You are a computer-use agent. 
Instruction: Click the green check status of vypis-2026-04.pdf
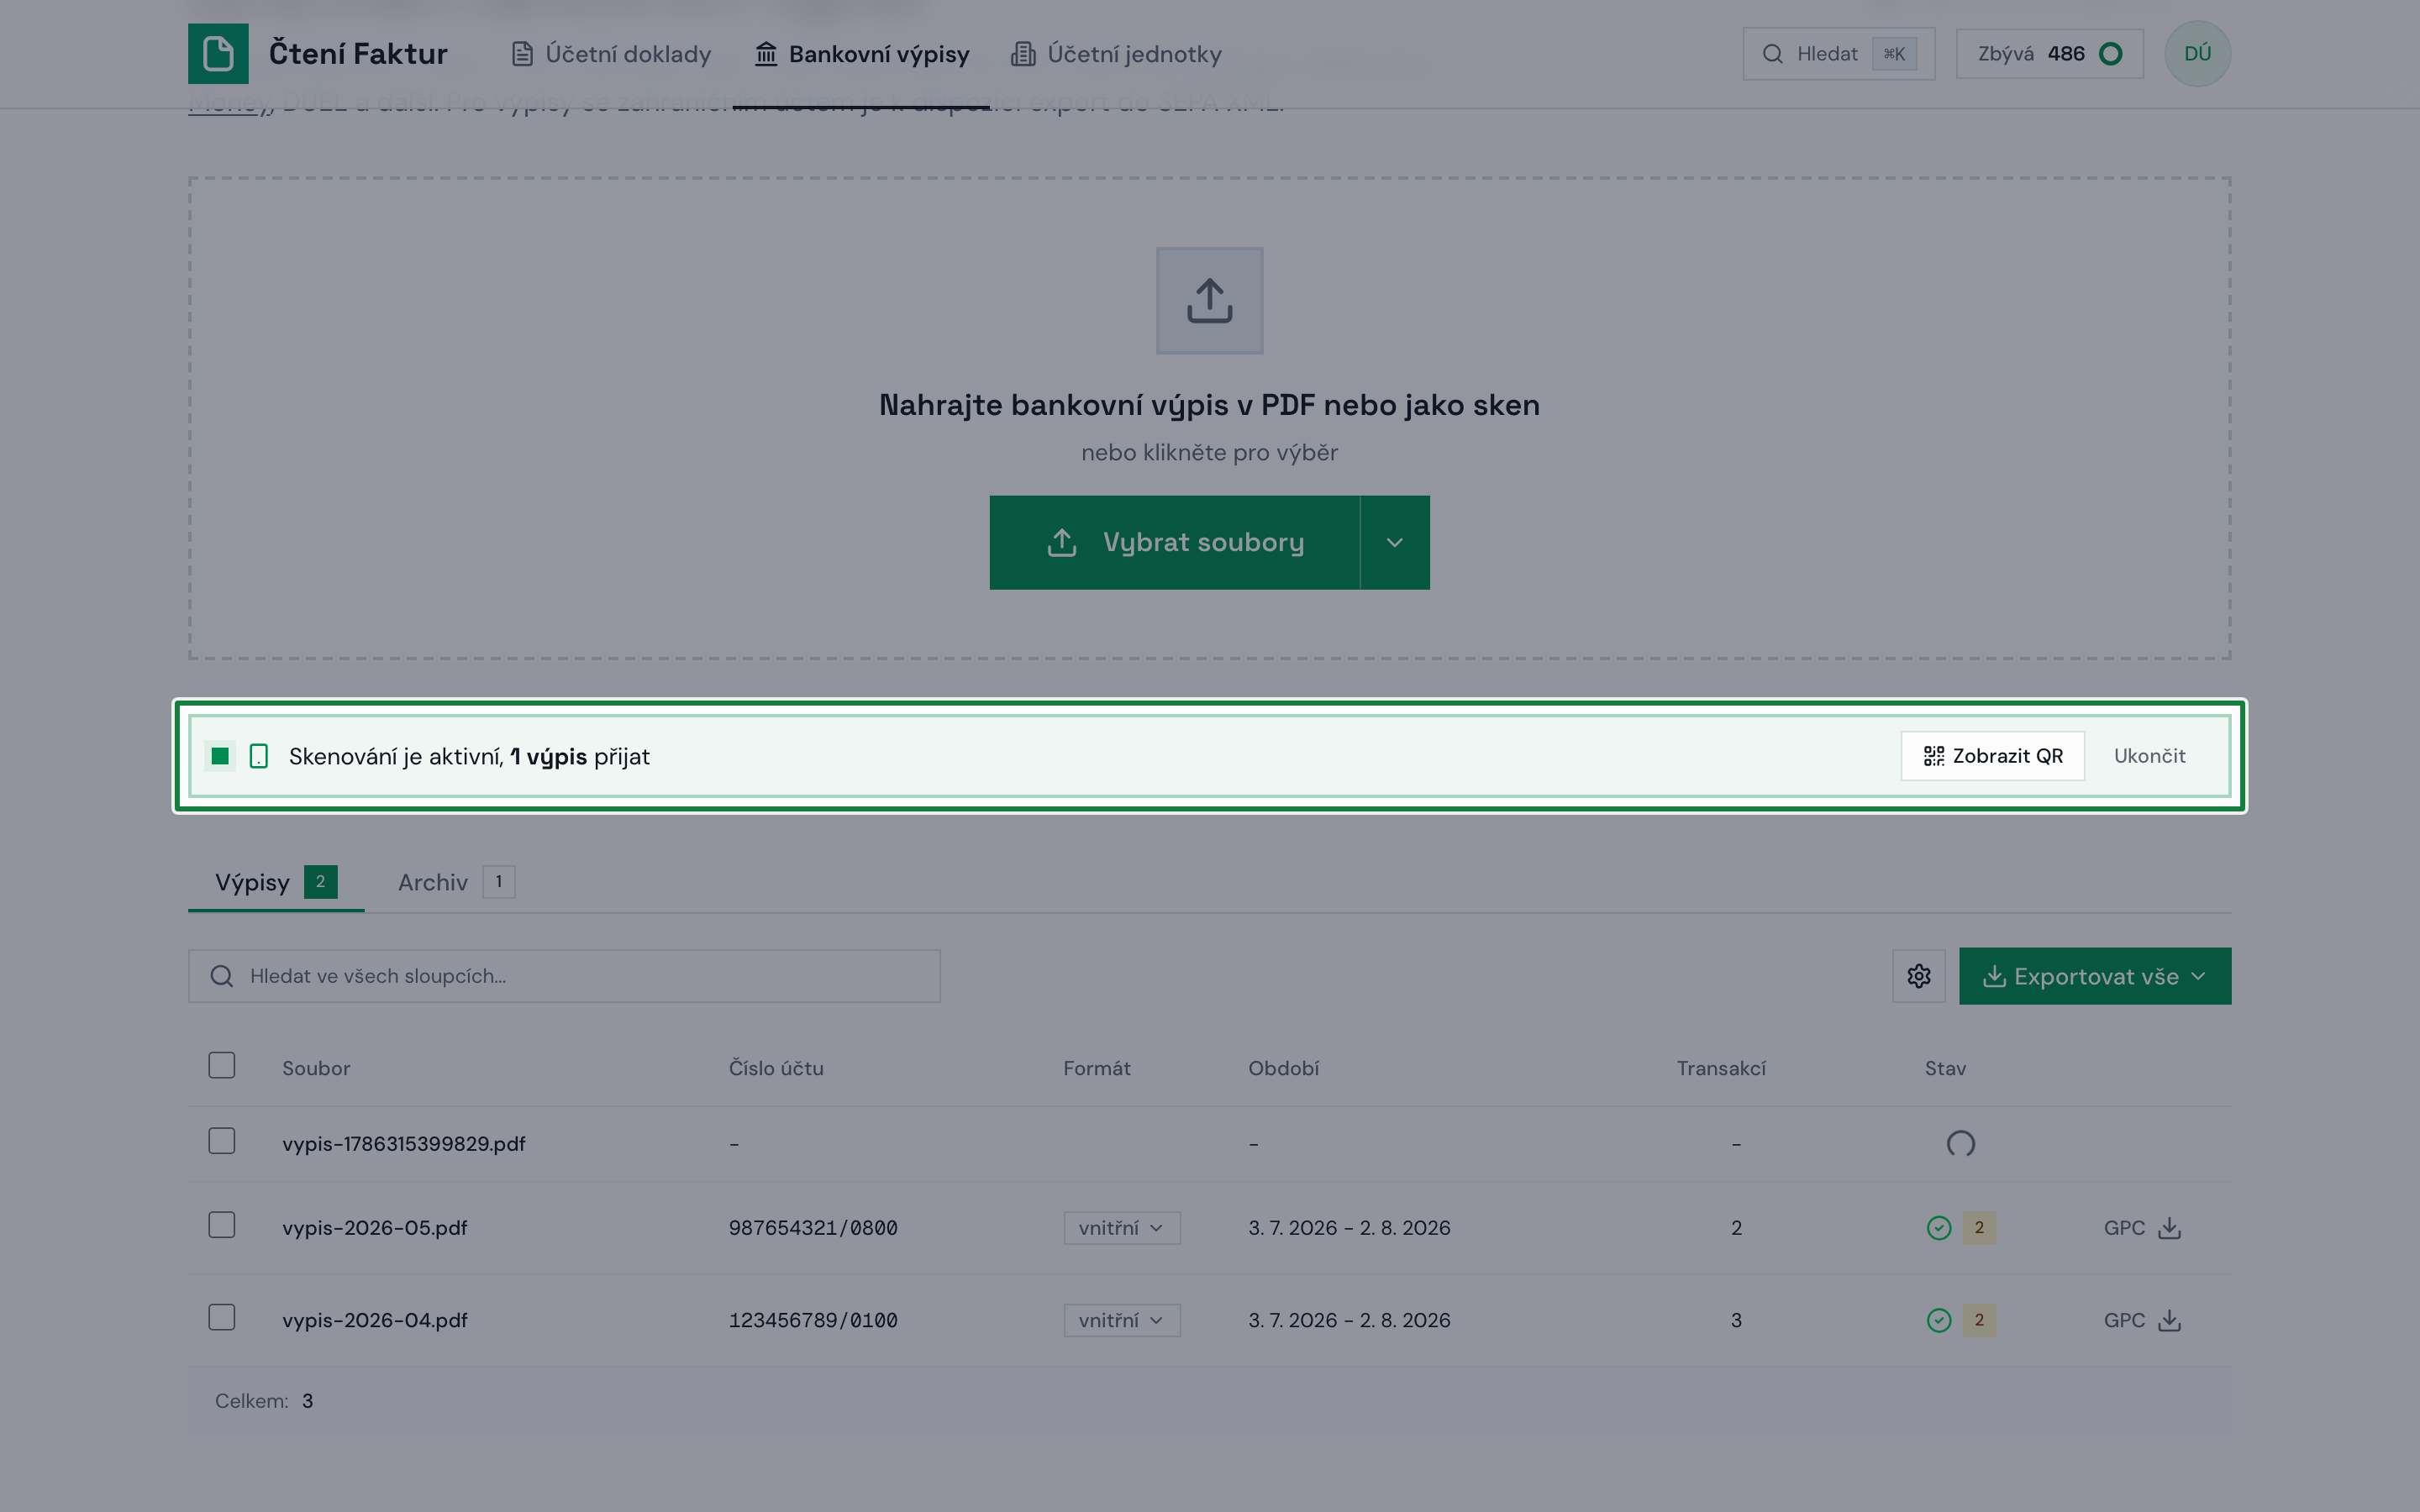(x=1939, y=1320)
